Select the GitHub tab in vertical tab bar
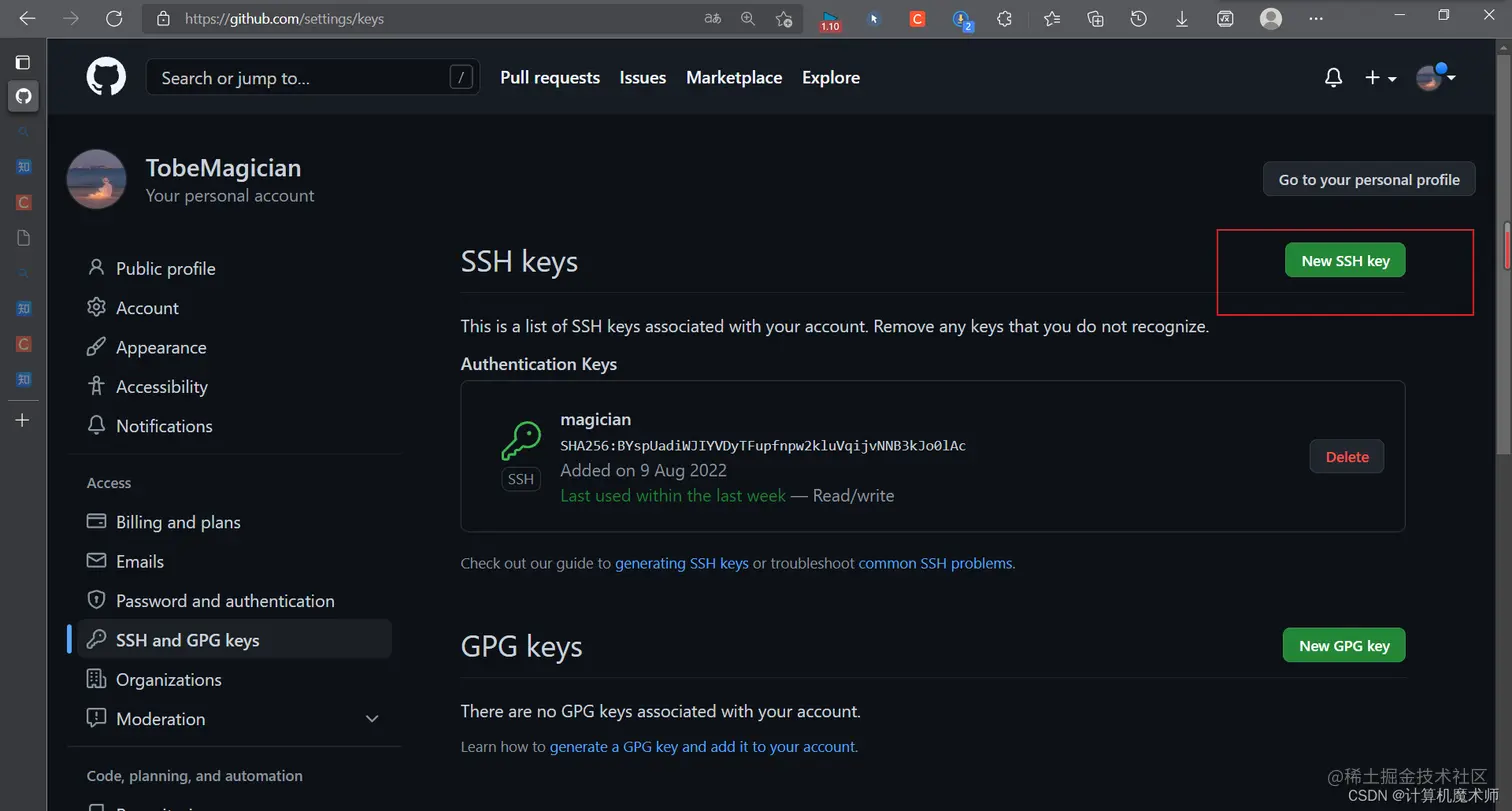Image resolution: width=1512 pixels, height=811 pixels. tap(23, 96)
